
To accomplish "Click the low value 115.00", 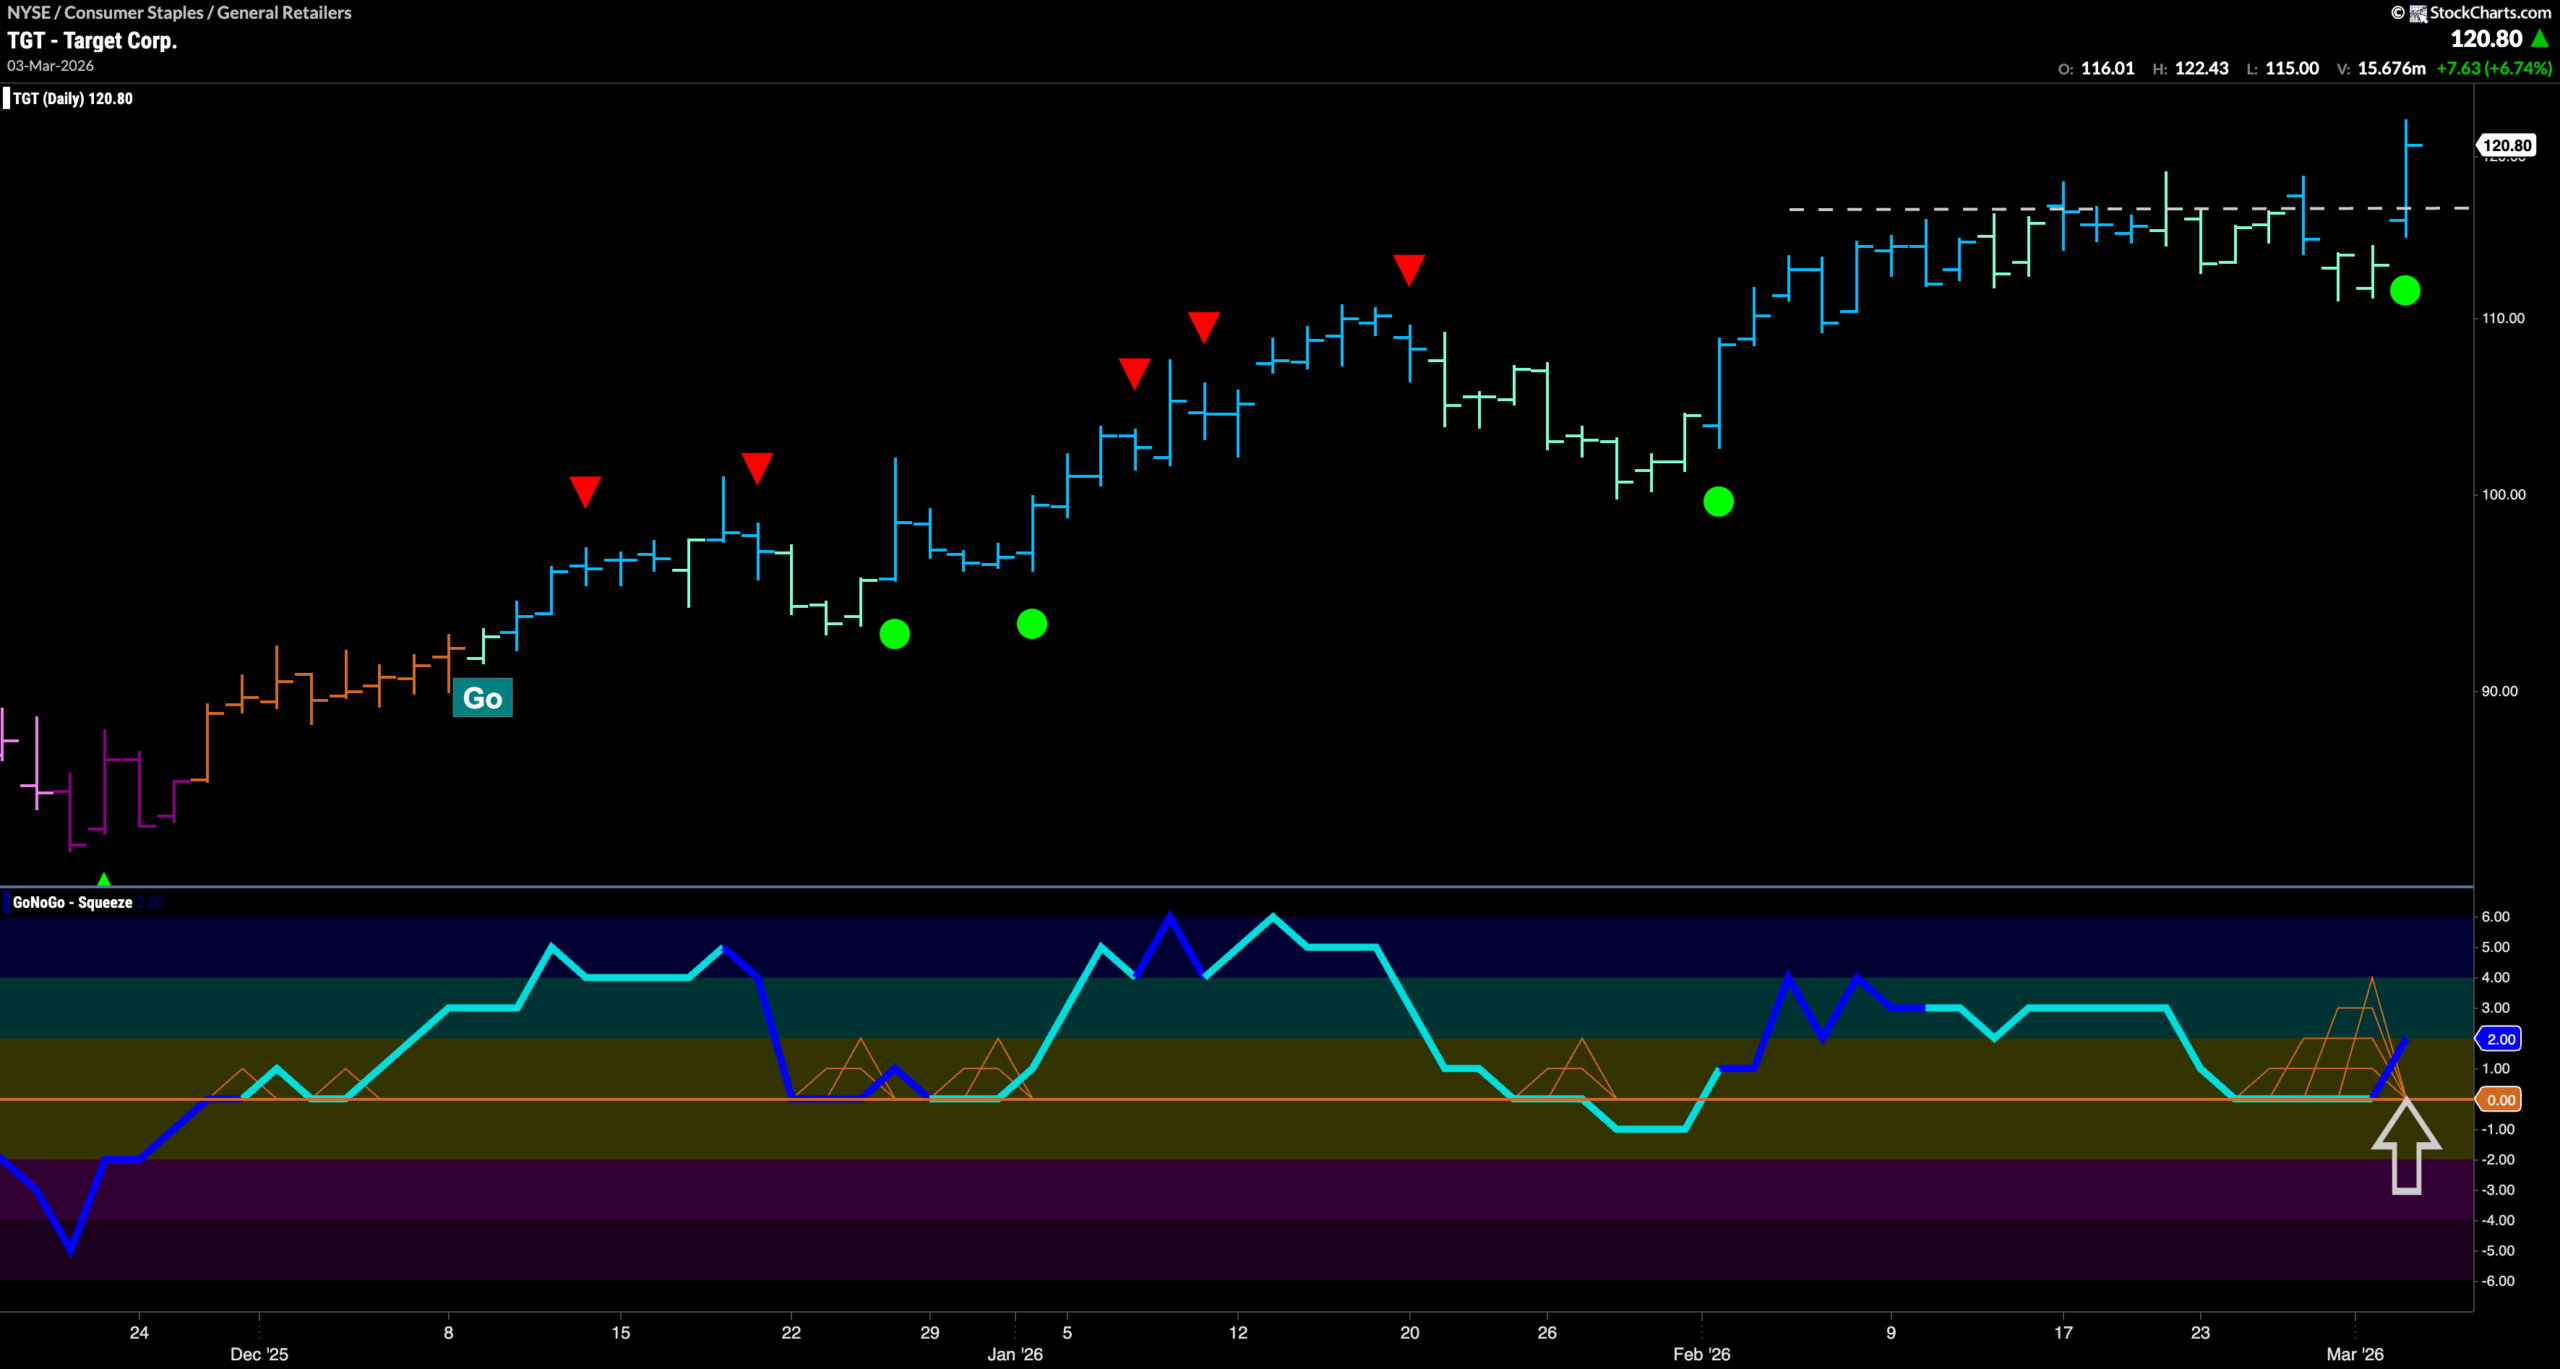I will 2291,68.
